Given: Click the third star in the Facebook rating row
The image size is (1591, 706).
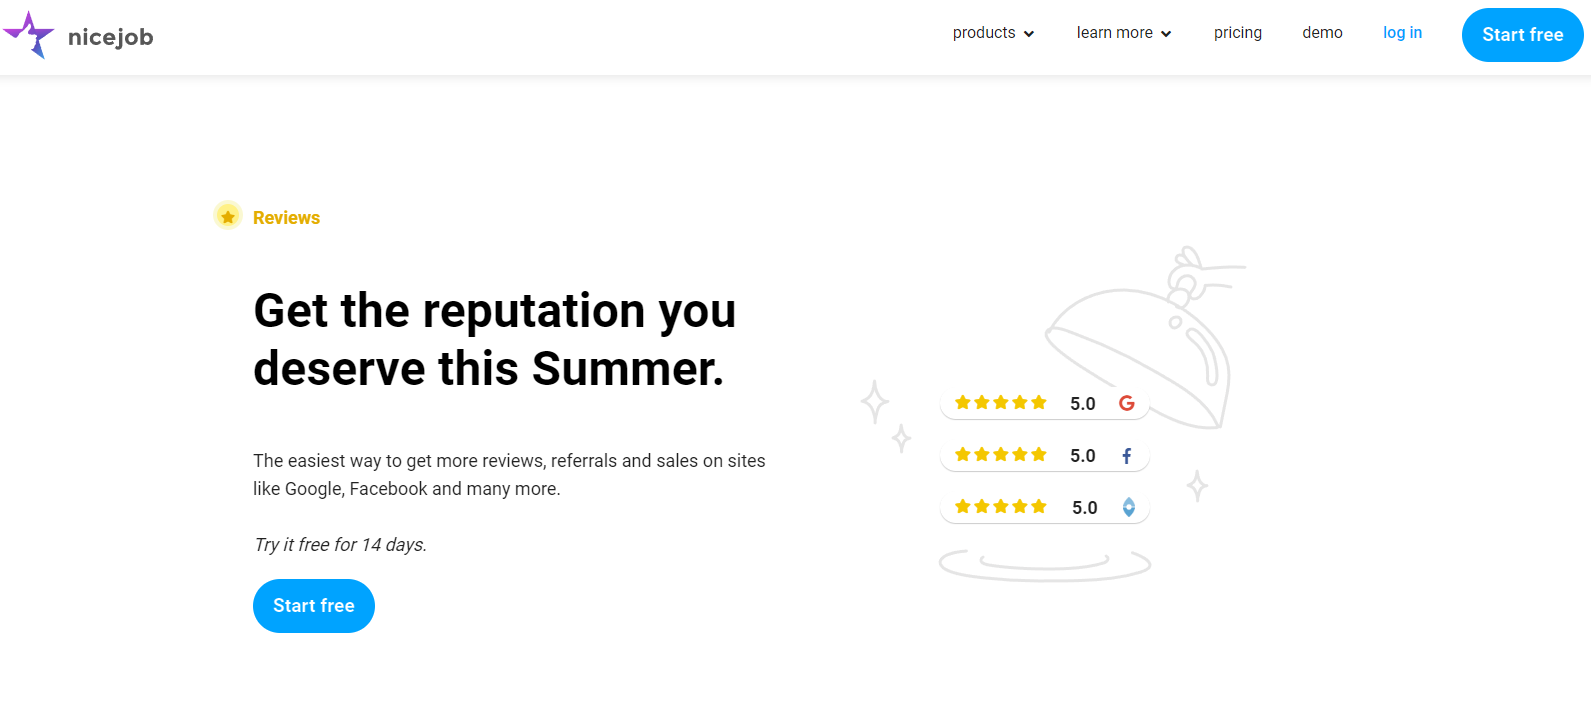Looking at the screenshot, I should click(999, 453).
